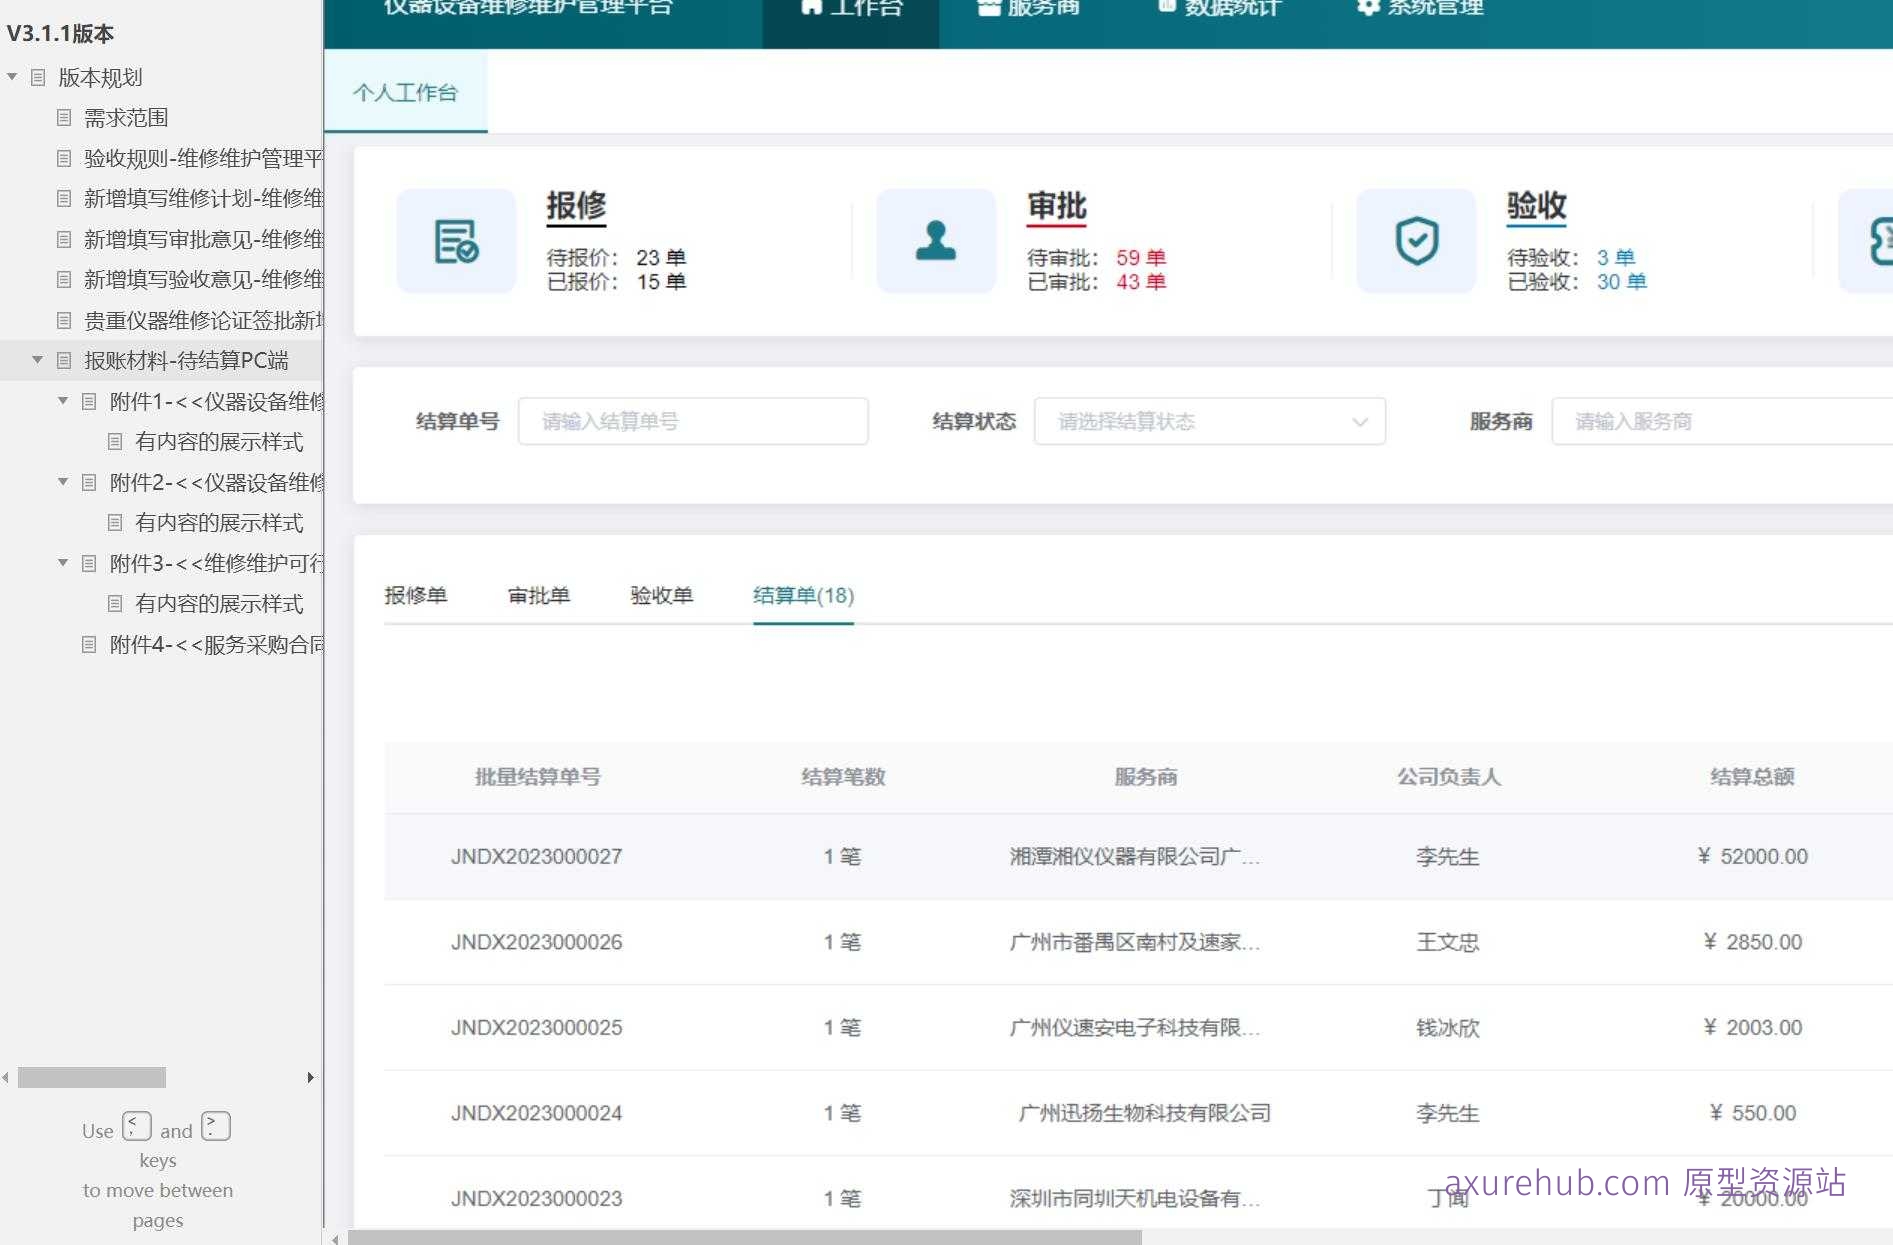Click the page icon beside 报账材料-待结算PC端
The image size is (1893, 1245).
click(62, 360)
